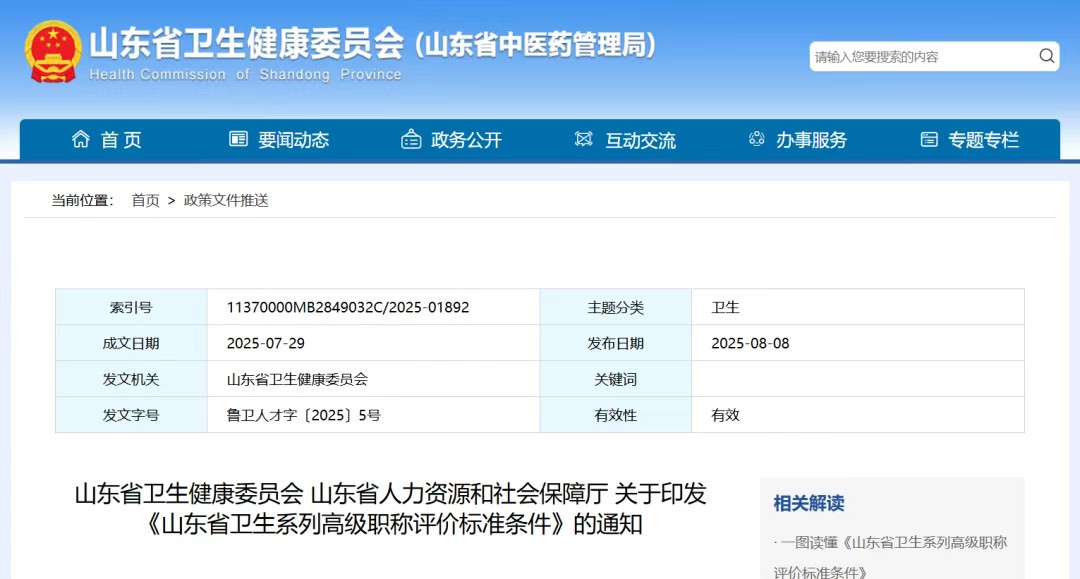
Task: Click the site title 山东省卫生健康委员会
Action: [247, 43]
